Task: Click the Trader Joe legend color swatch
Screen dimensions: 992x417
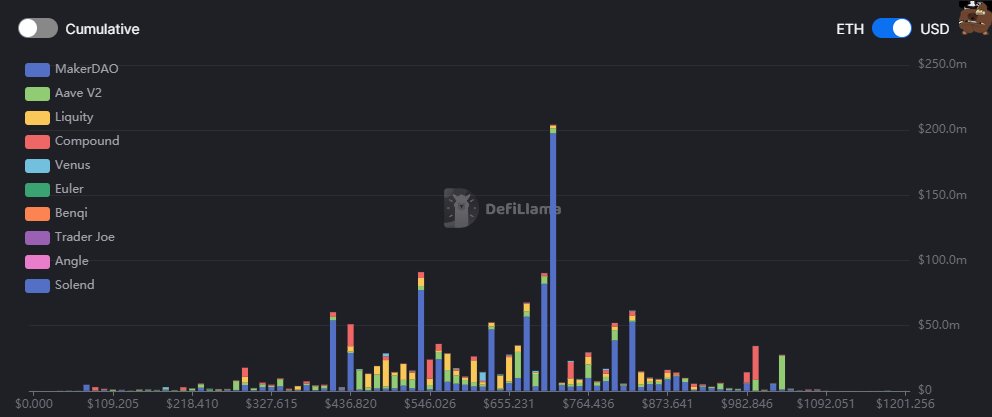Action: pos(37,238)
